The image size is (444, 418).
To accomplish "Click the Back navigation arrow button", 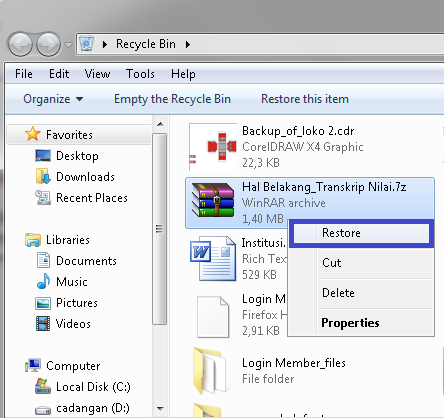I will [x=20, y=44].
